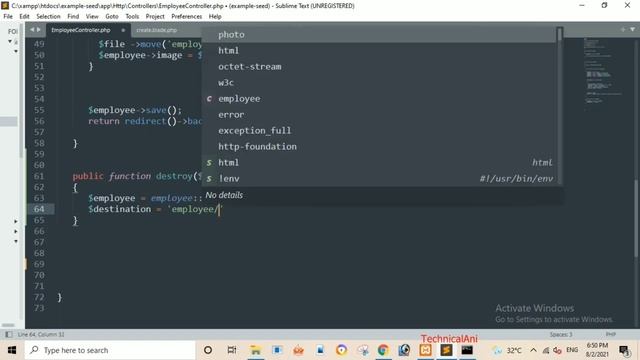The width and height of the screenshot is (640, 360).
Task: Switch to the create.blade.php tab
Action: coord(157,30)
